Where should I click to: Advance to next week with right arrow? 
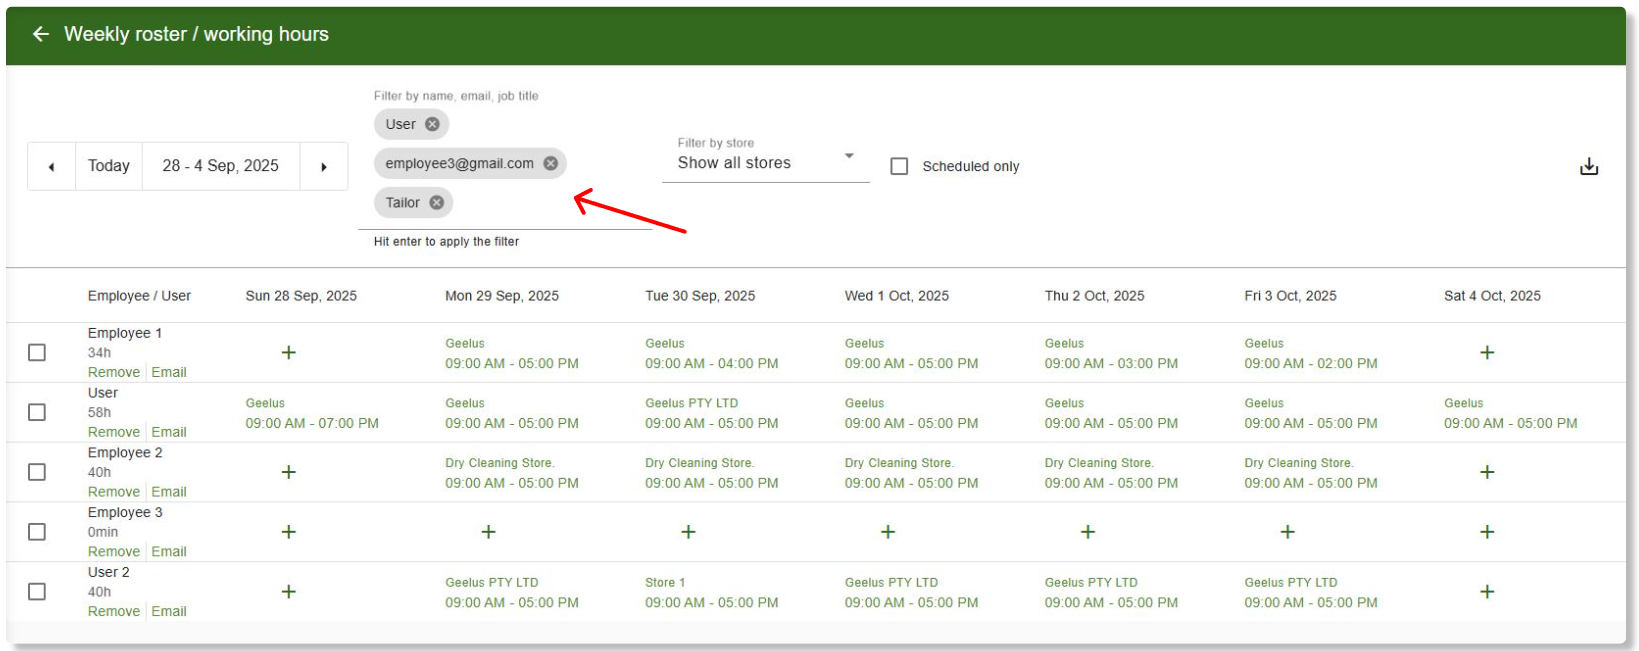coord(323,166)
